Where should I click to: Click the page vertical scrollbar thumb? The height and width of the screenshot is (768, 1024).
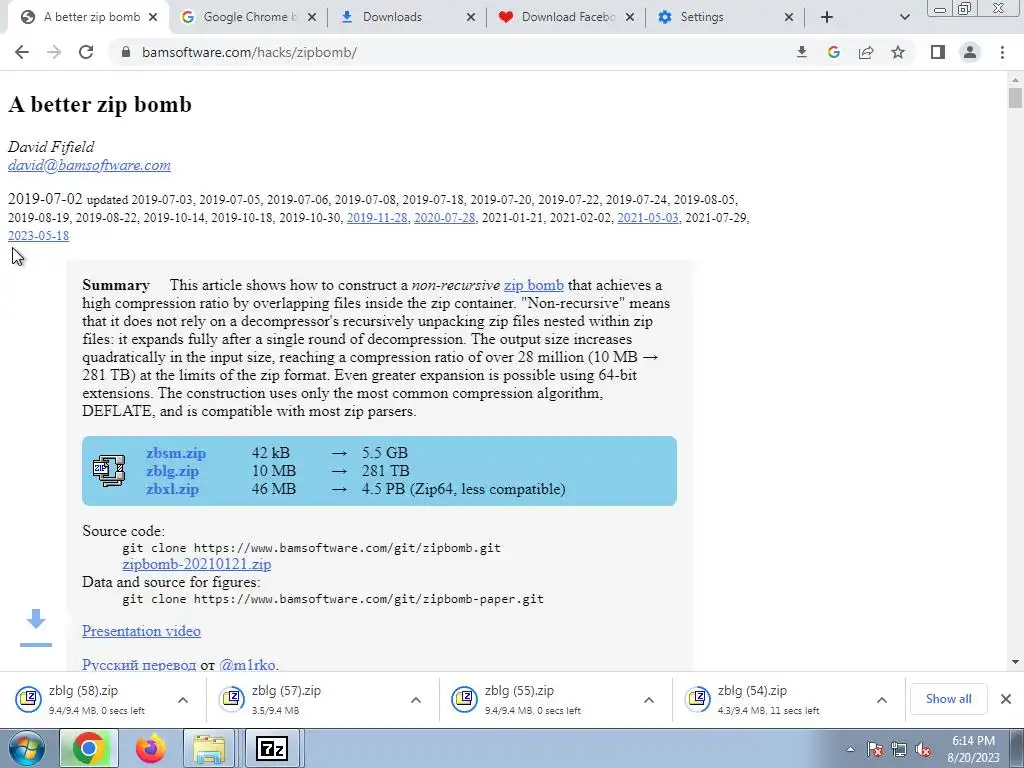(1015, 98)
